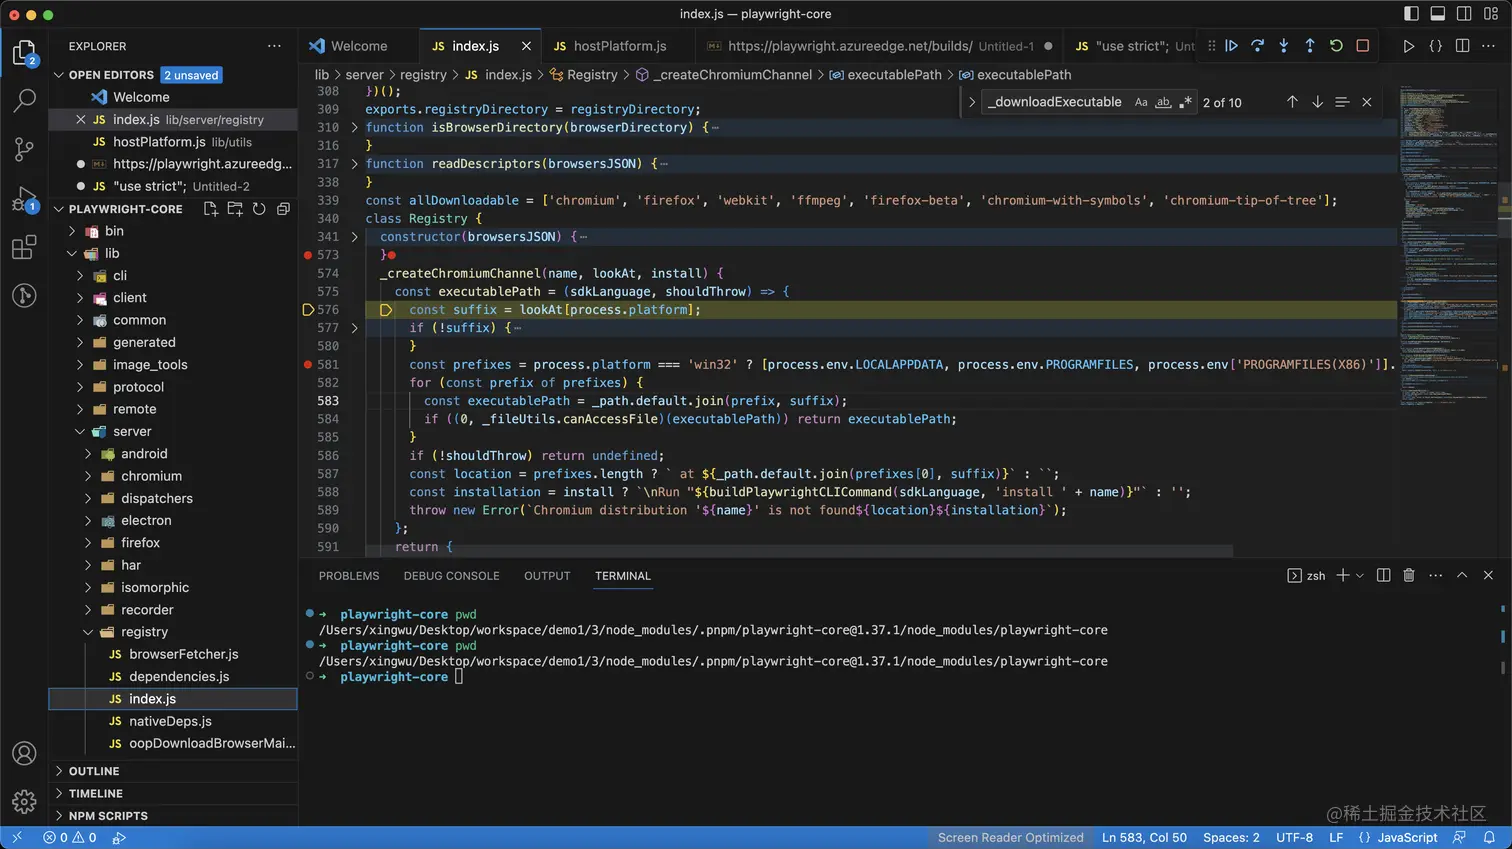Screen dimensions: 1512x849
Task: Expand the TIMELINE section
Action: tap(59, 793)
